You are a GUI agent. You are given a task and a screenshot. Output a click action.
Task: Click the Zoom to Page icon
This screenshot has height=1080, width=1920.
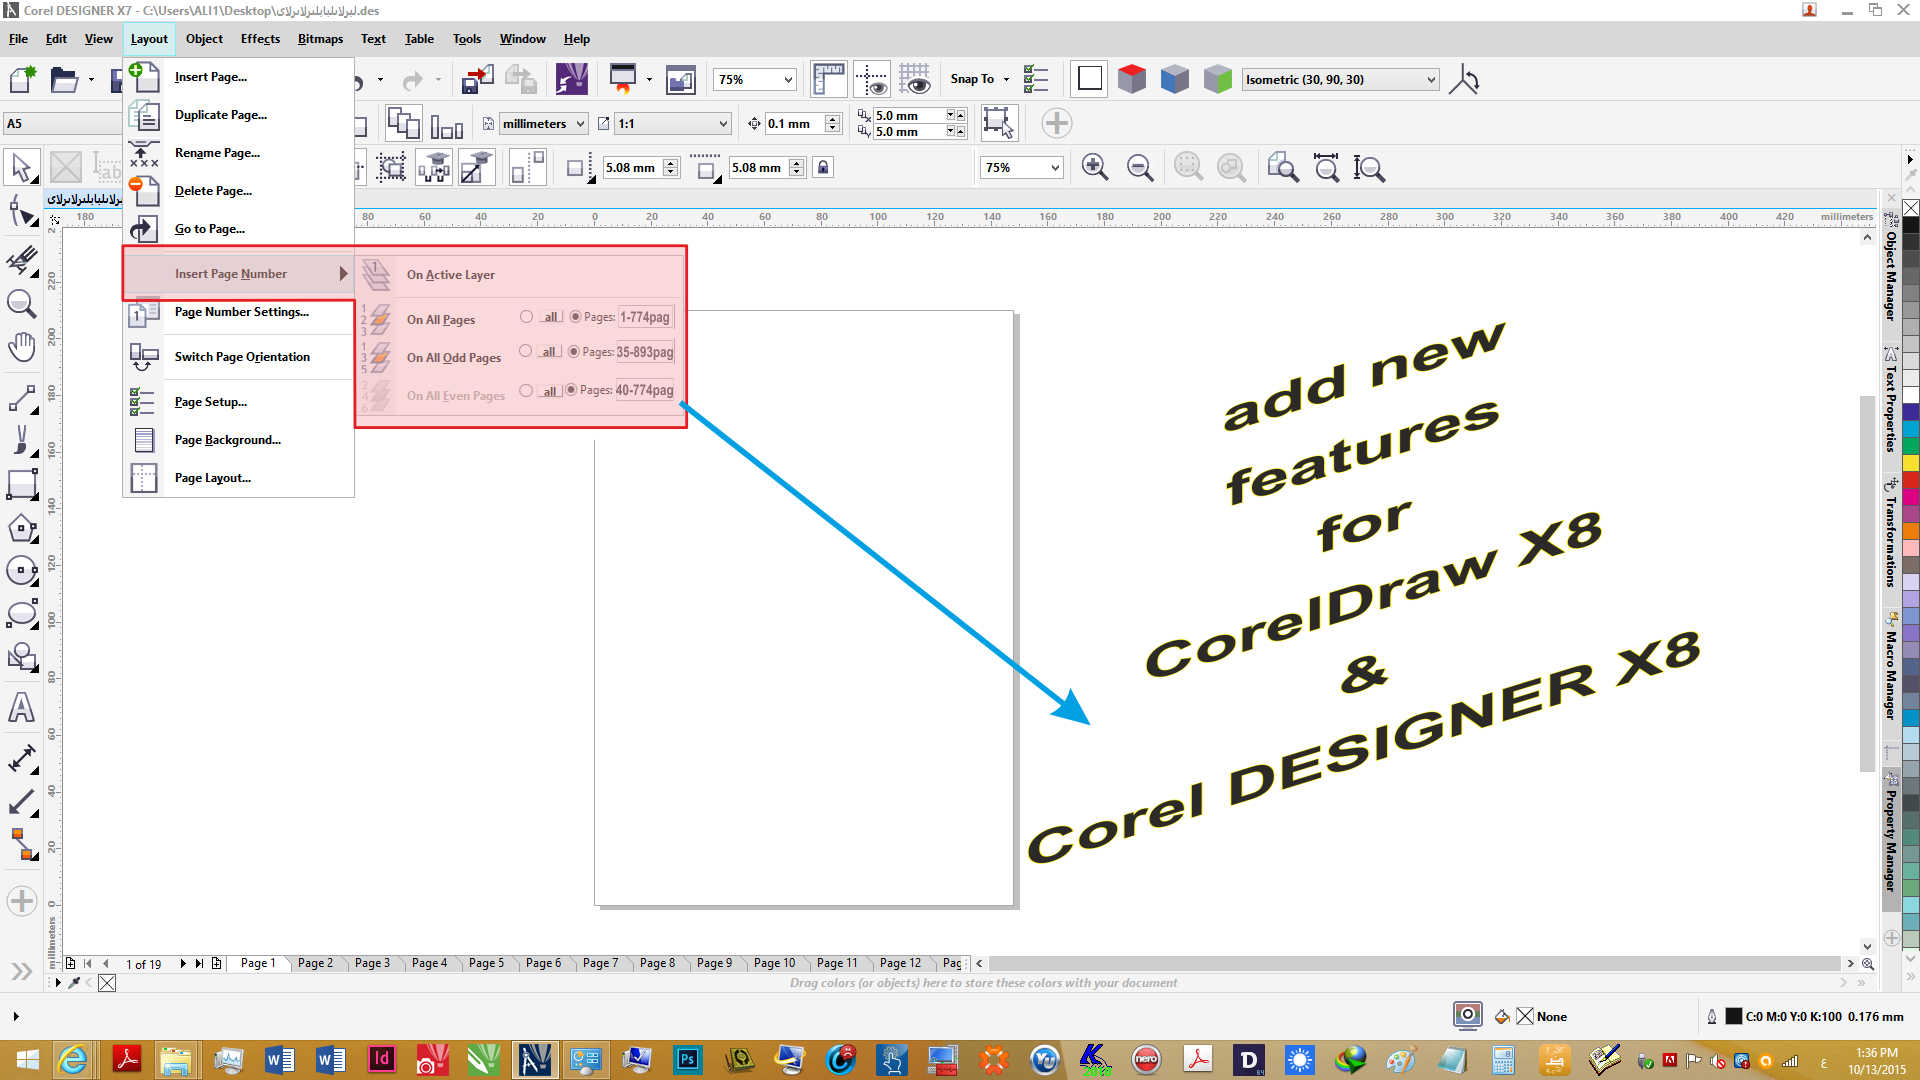tap(1282, 167)
